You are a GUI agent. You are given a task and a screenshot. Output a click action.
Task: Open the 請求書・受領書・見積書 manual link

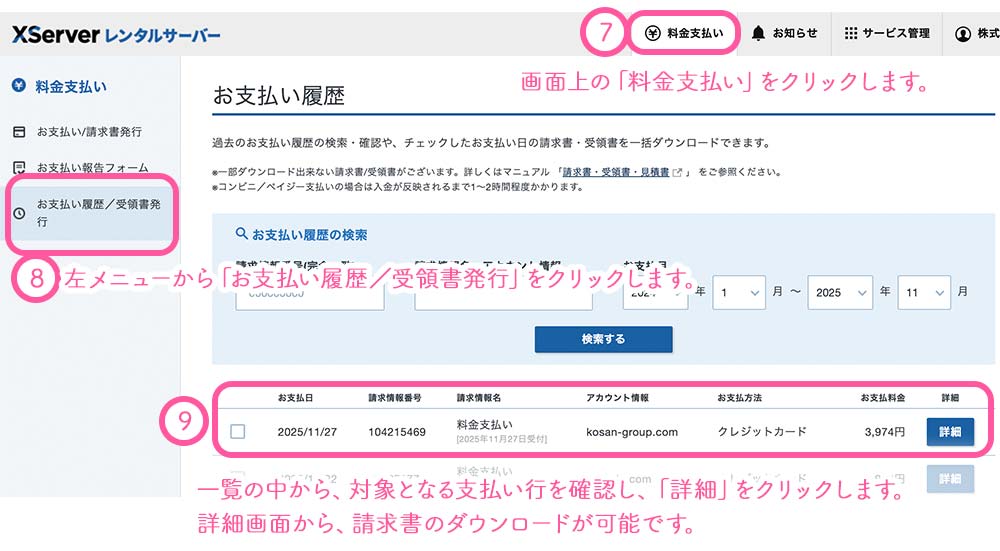click(x=615, y=172)
